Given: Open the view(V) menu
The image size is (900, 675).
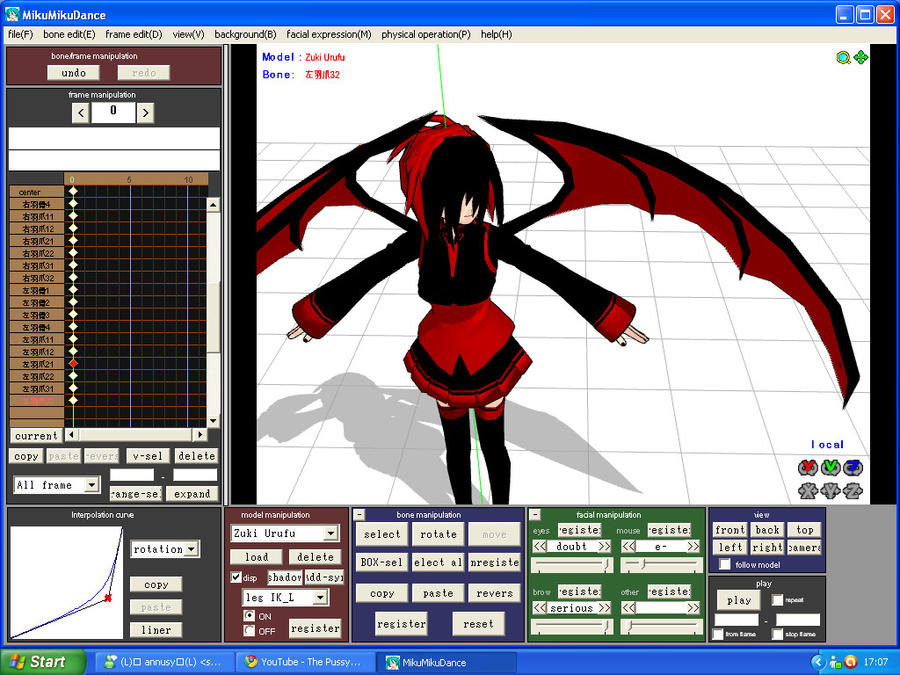Looking at the screenshot, I should tap(186, 33).
